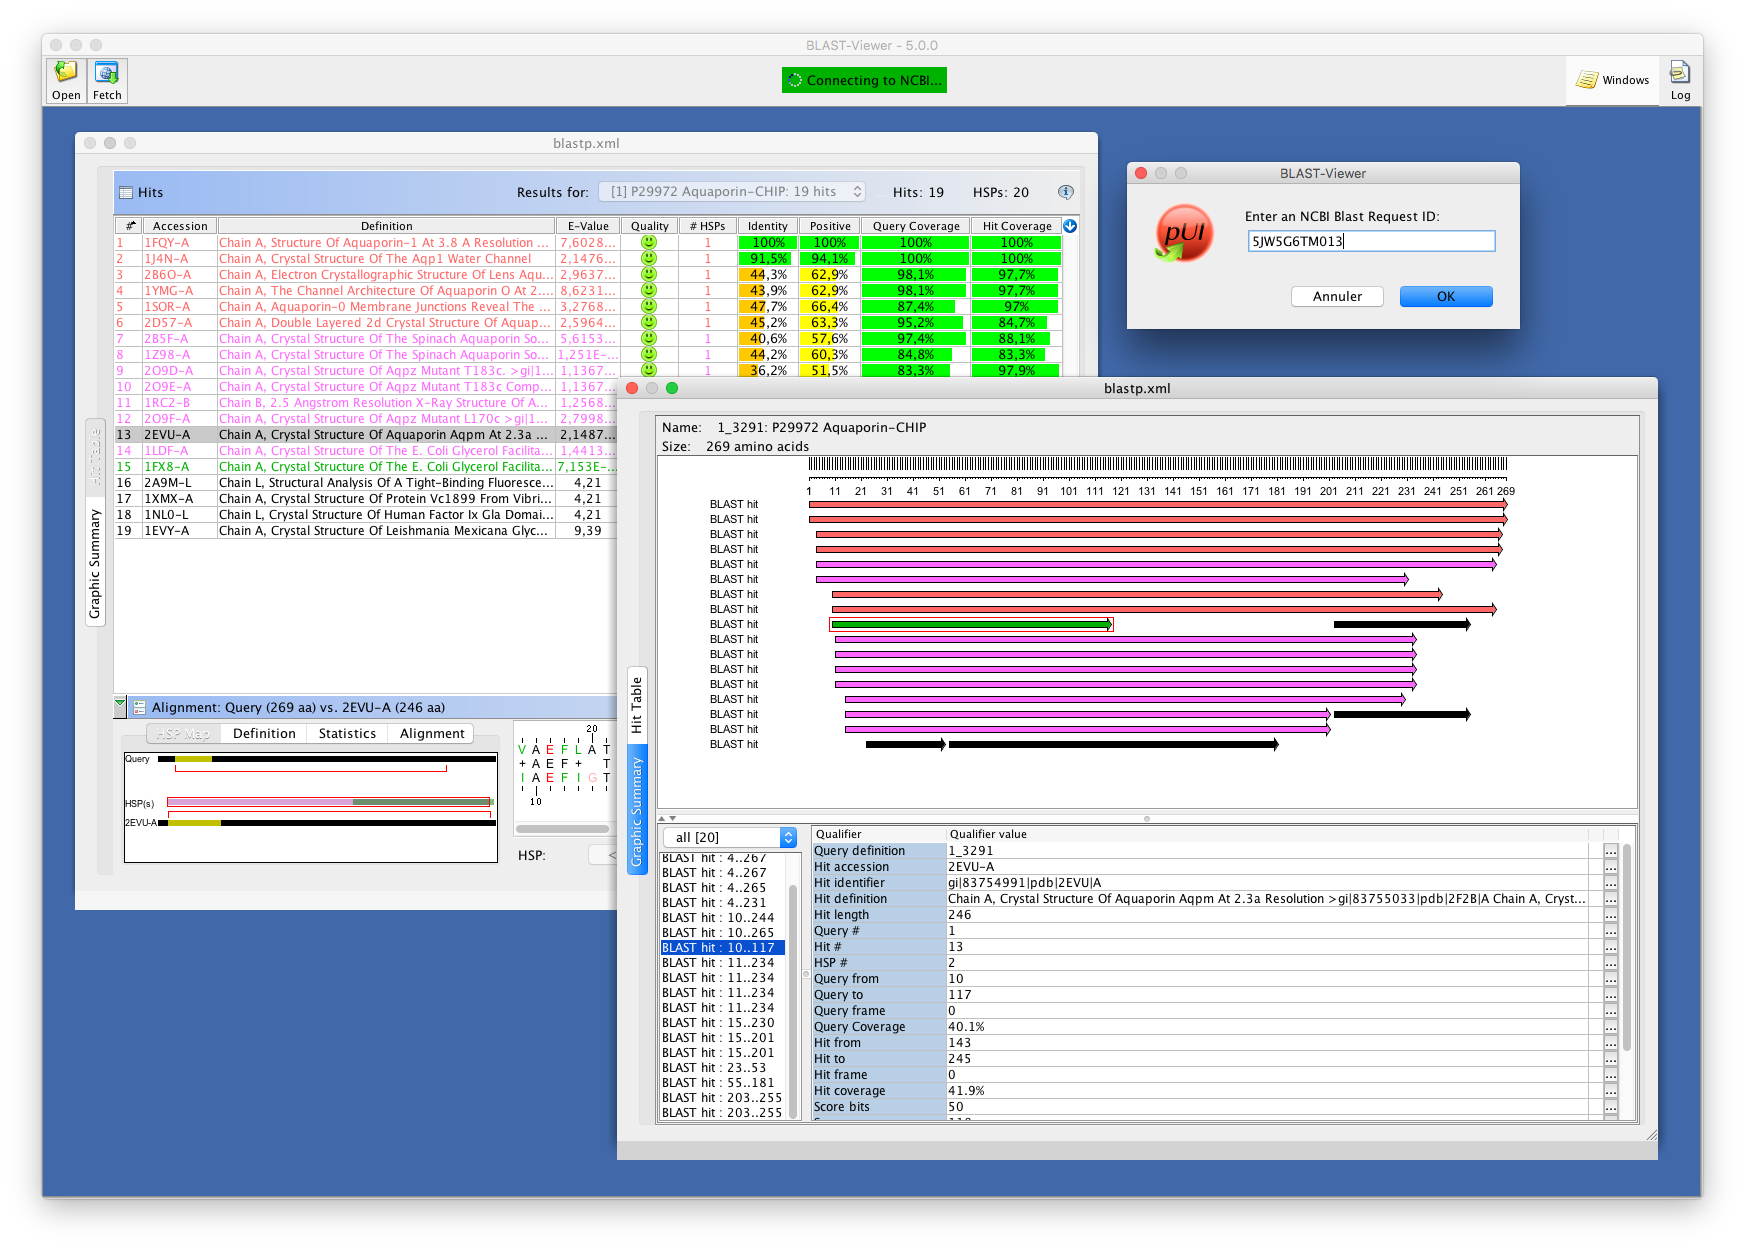The image size is (1745, 1249).
Task: Click the 100% Identity bar for 1FQY-A
Action: tap(768, 242)
